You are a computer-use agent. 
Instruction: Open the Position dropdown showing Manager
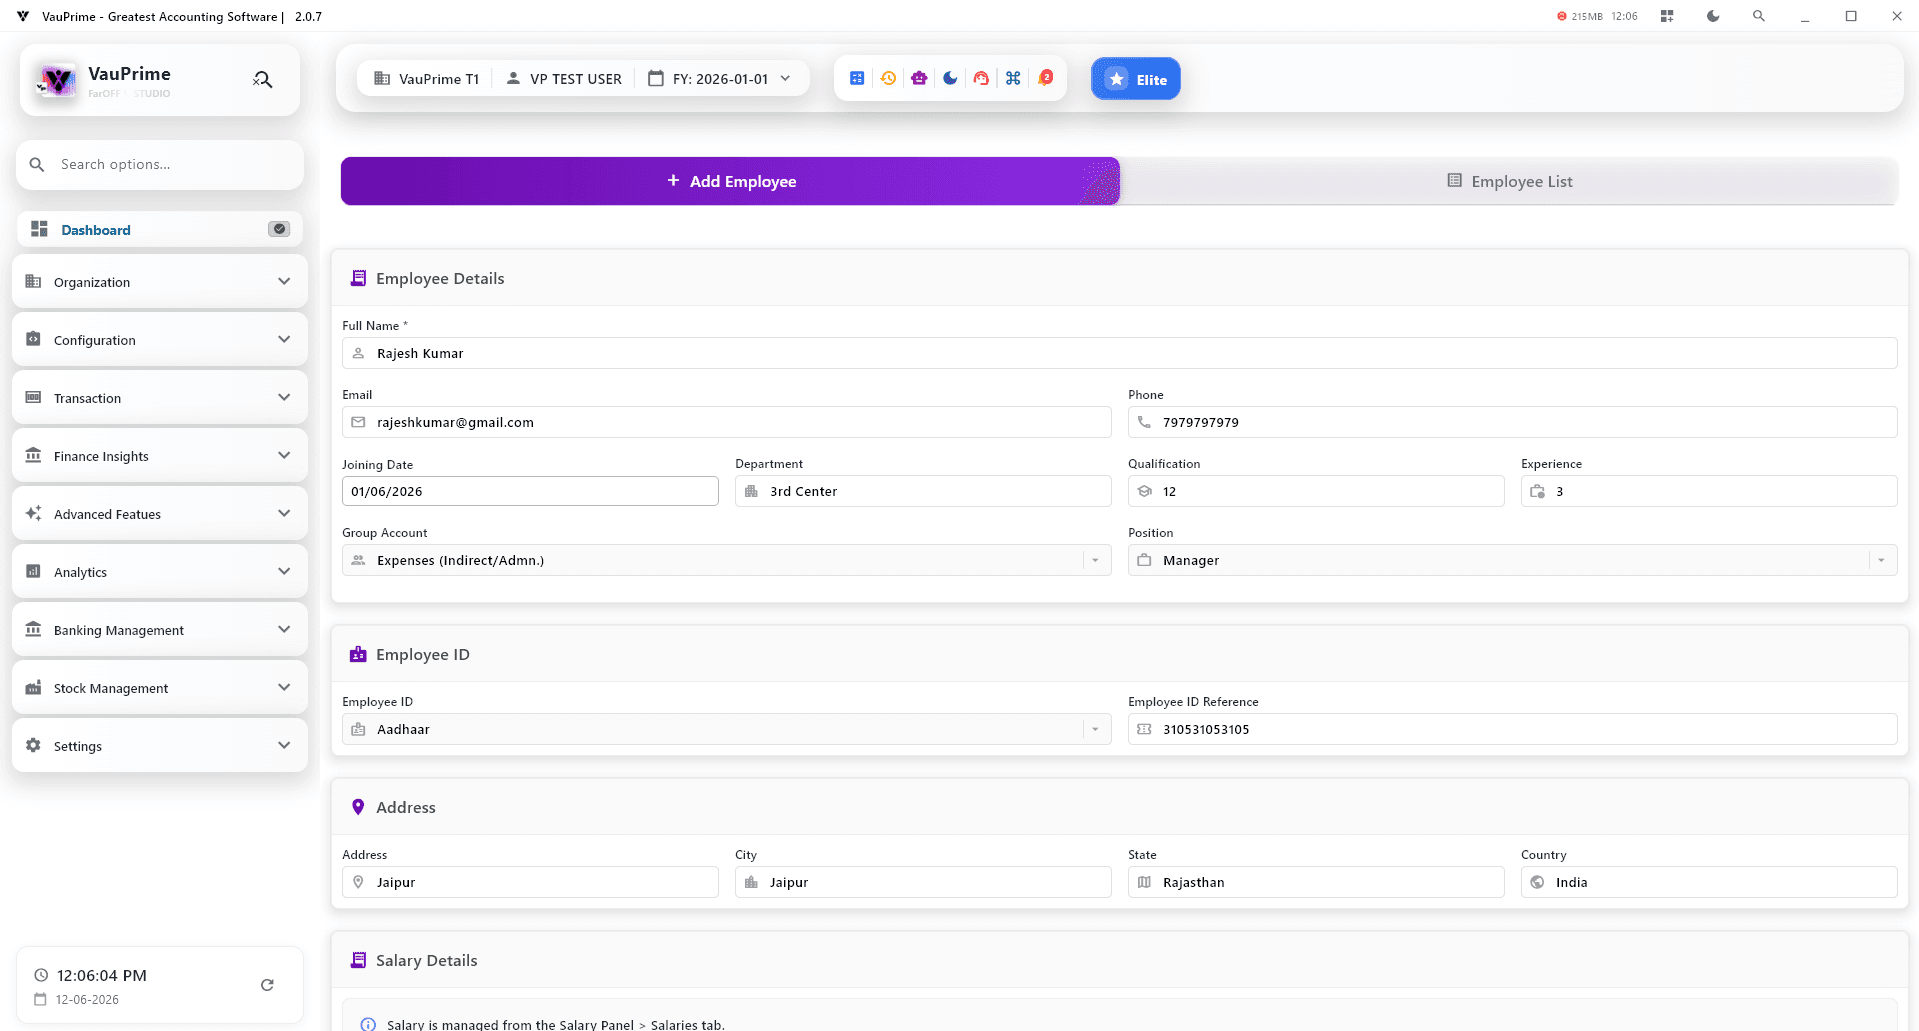coord(1512,560)
